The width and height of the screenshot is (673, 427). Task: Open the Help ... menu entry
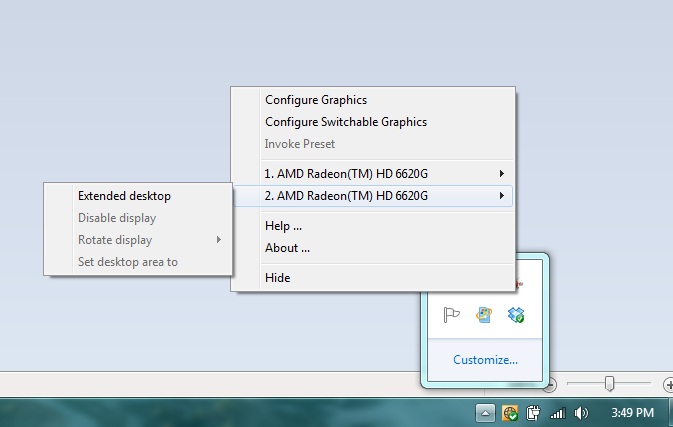pos(373,226)
